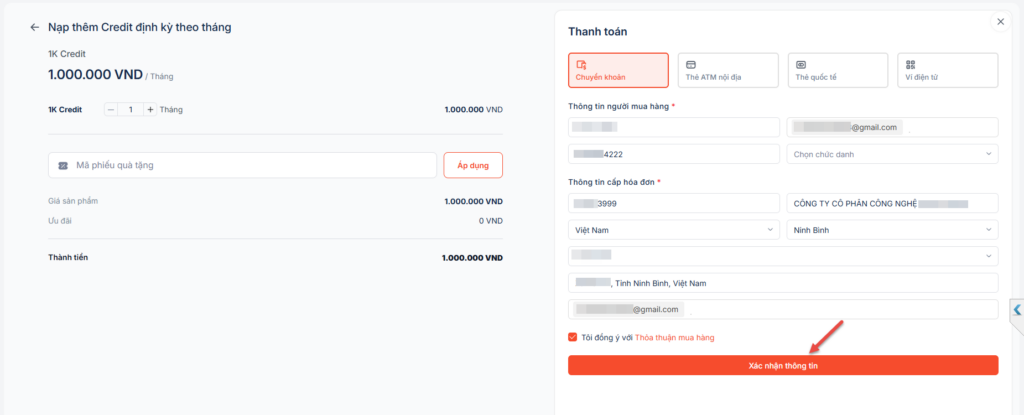Click the Áp dụng voucher button

pos(473,165)
